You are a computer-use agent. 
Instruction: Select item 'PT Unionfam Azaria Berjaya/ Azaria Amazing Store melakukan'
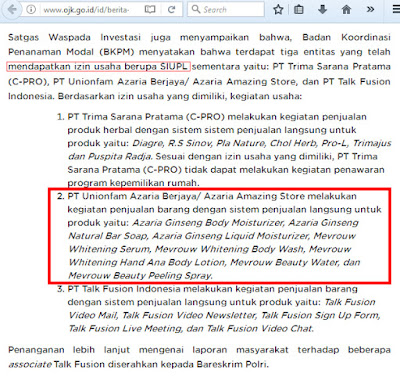click(x=212, y=196)
